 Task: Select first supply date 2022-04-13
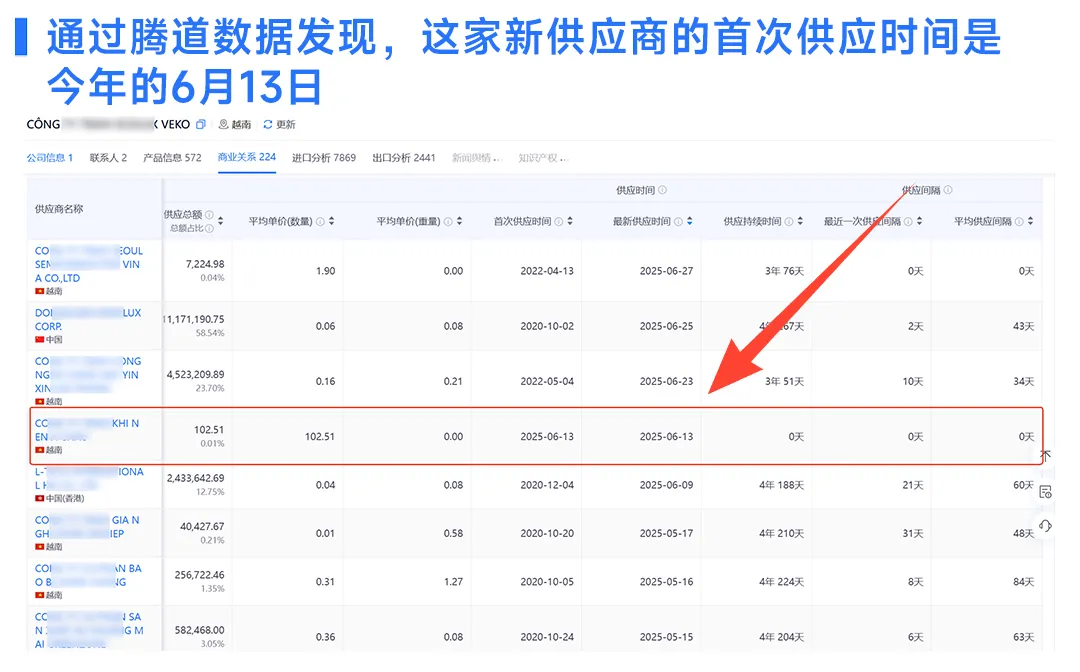pyautogui.click(x=547, y=271)
